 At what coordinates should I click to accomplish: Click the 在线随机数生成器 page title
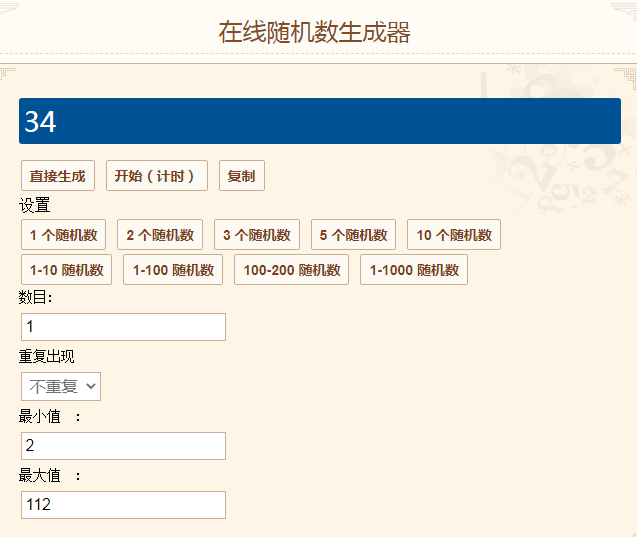pyautogui.click(x=314, y=32)
